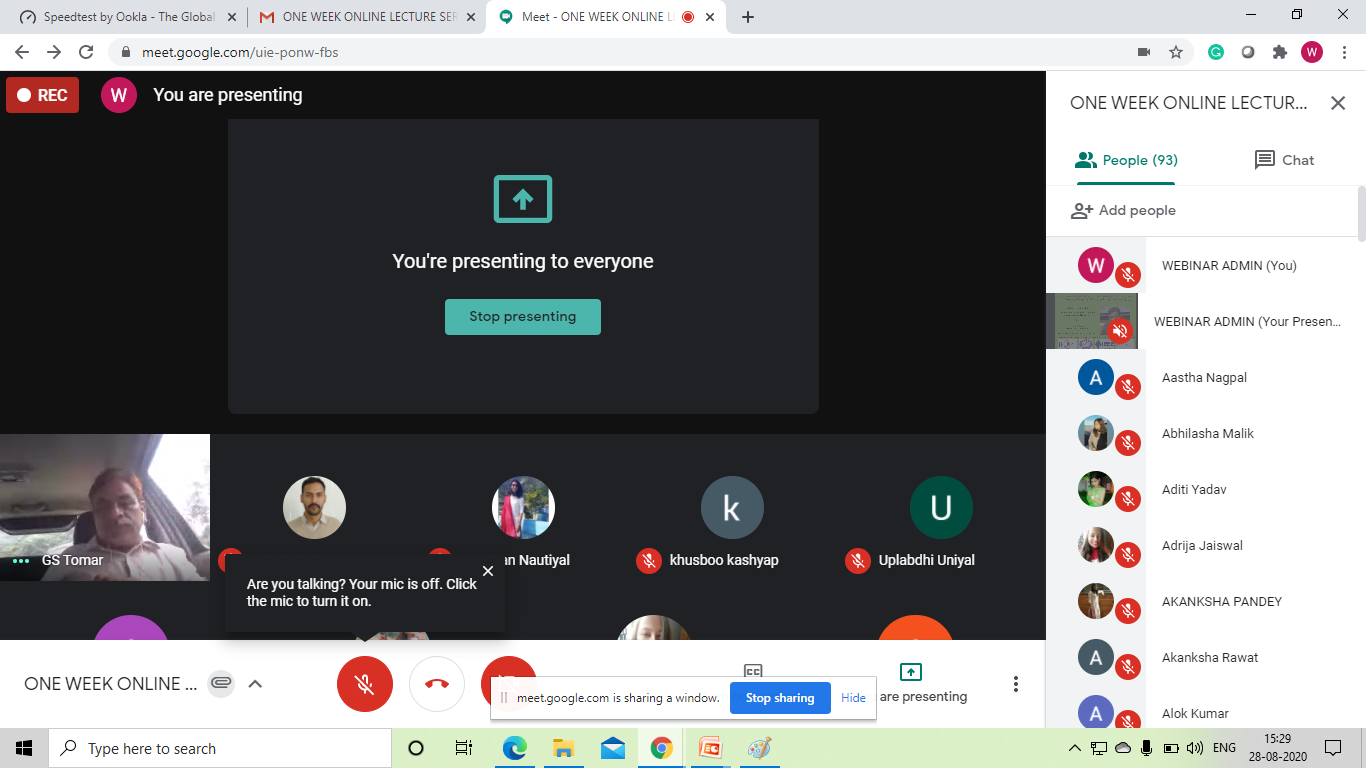
Task: Click the red hang up call button
Action: tap(436, 684)
